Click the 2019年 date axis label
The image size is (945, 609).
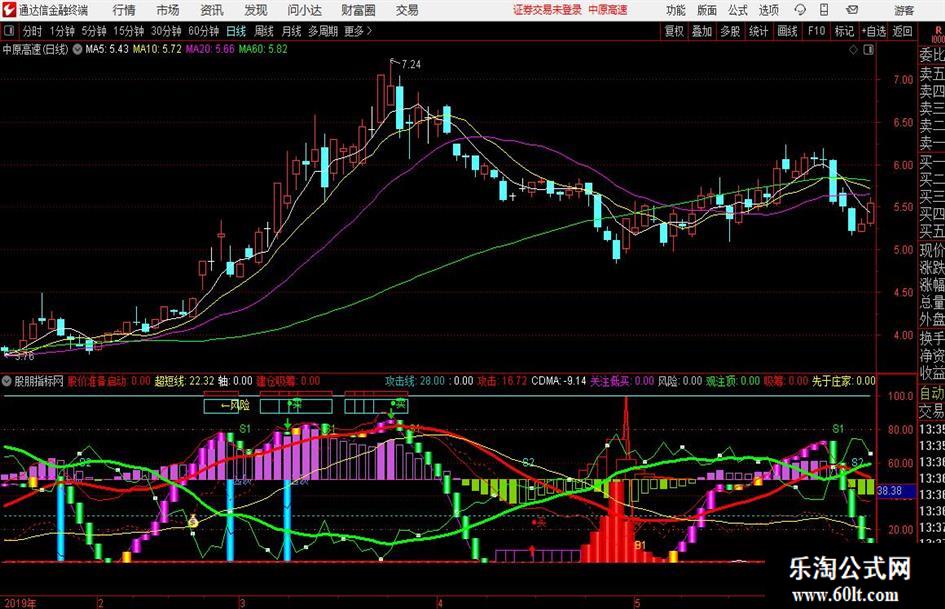(20, 603)
